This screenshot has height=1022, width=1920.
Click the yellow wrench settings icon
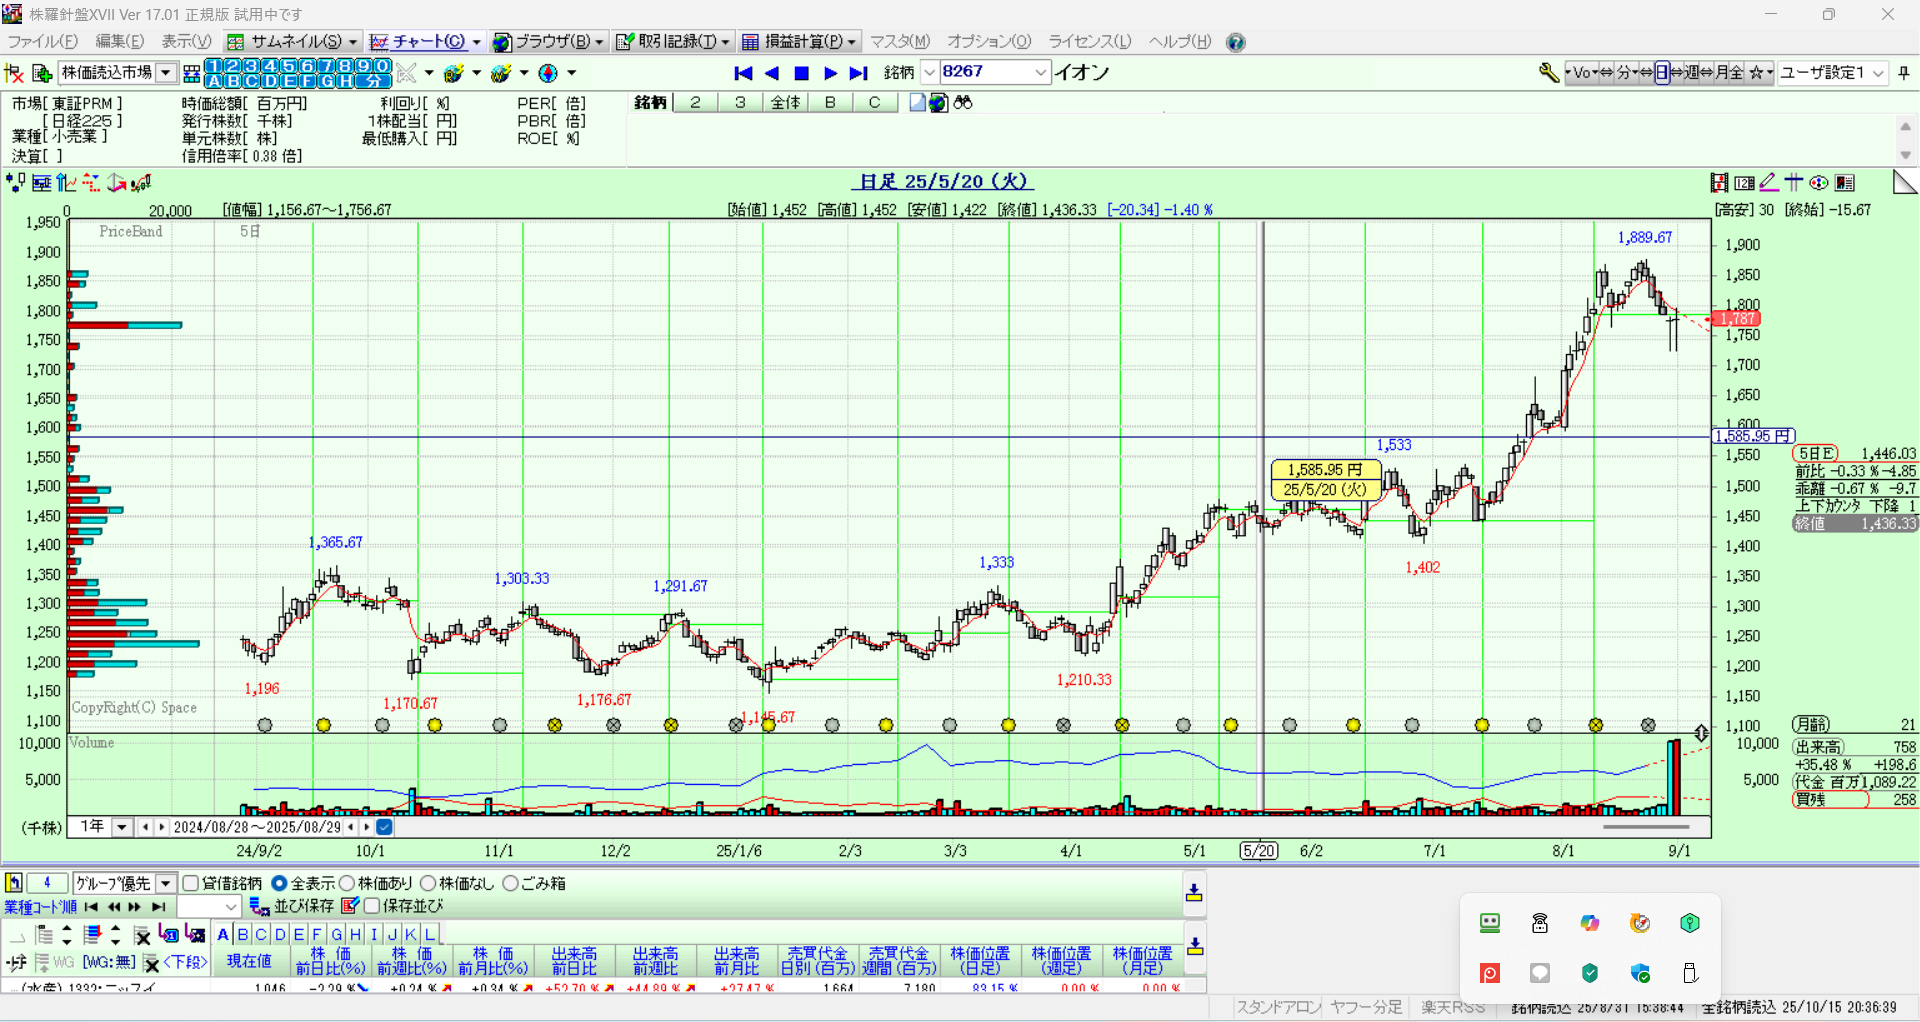pyautogui.click(x=1548, y=73)
